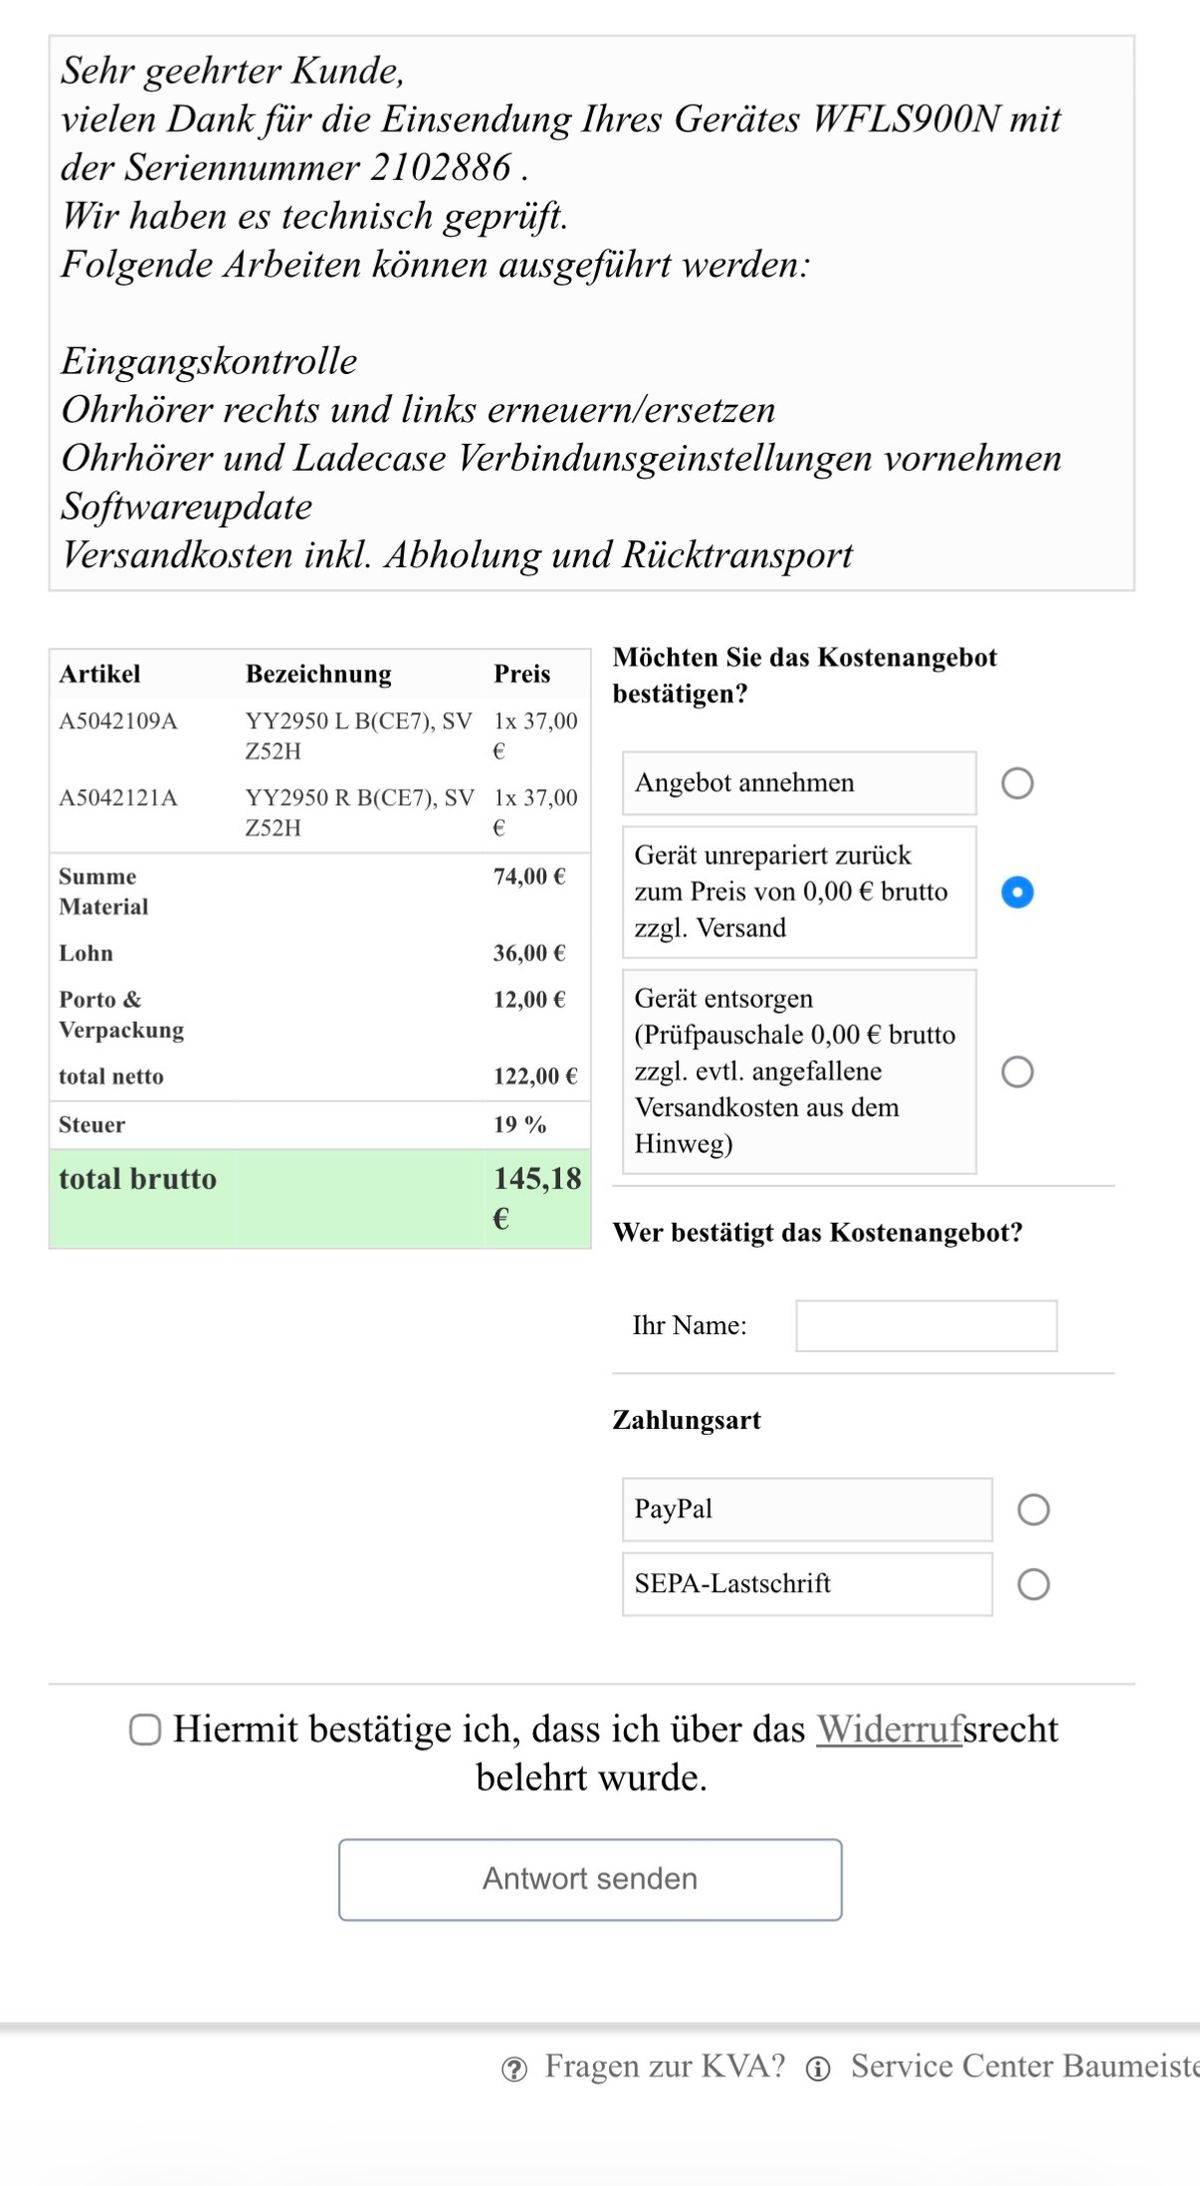Click the question mark help icon

pos(514,2069)
